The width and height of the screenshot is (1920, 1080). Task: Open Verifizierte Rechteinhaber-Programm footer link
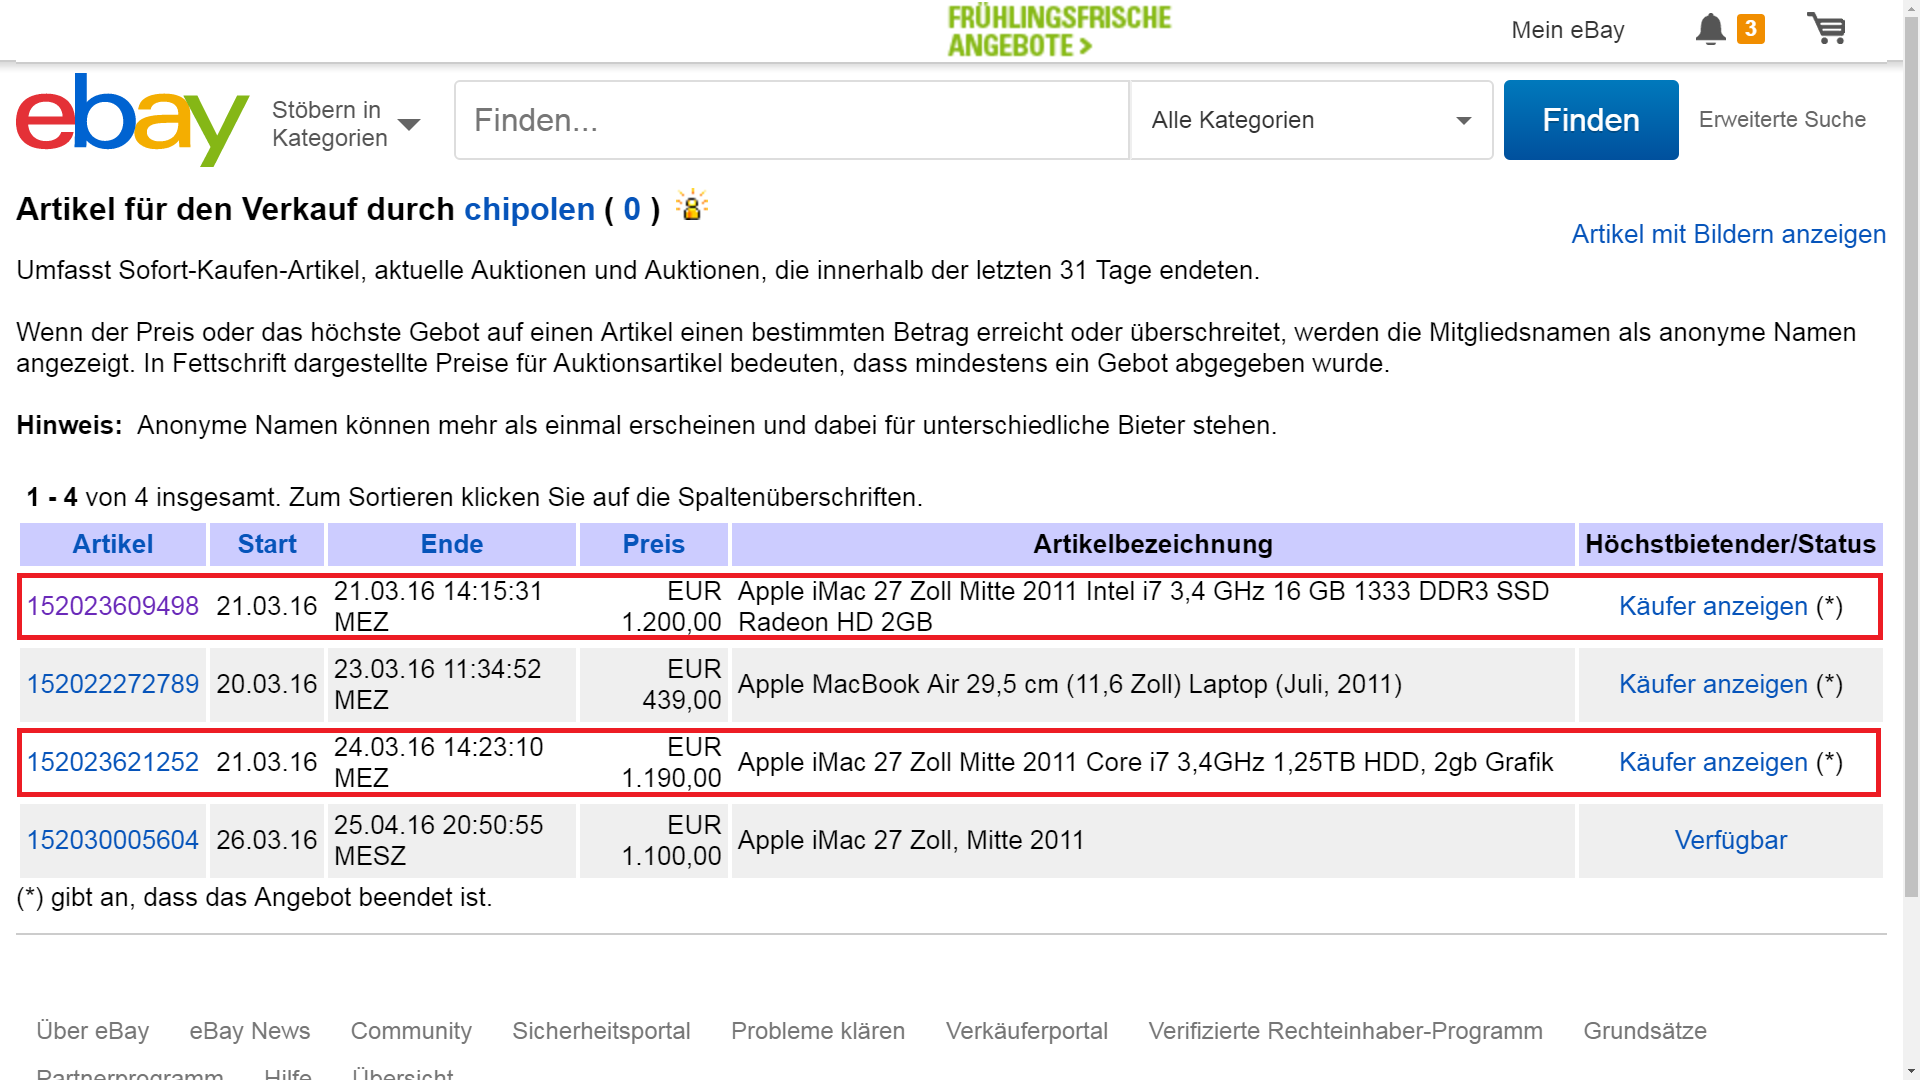click(x=1345, y=1031)
